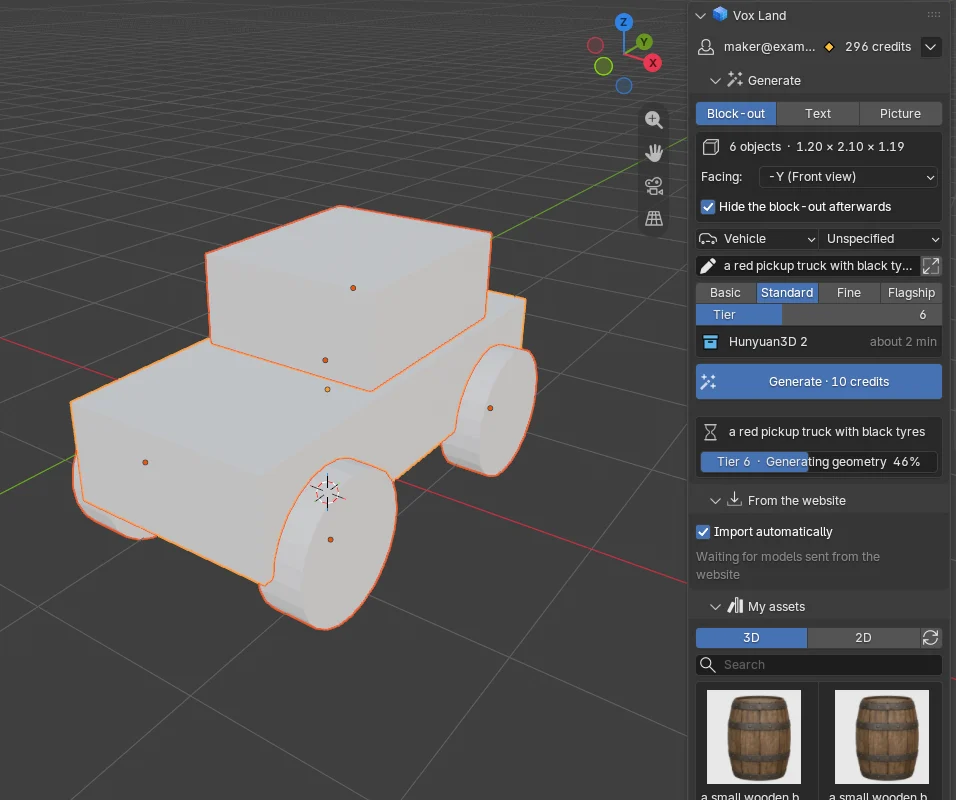Uncheck Hide the block-out afterwards

point(708,207)
